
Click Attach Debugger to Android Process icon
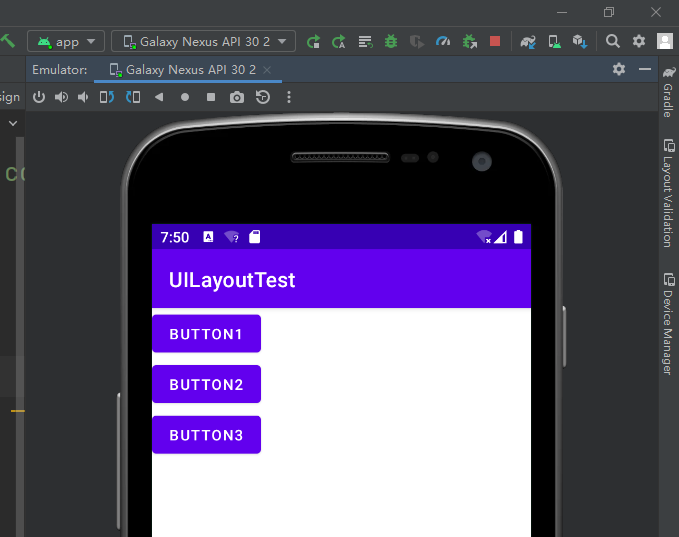pyautogui.click(x=469, y=42)
